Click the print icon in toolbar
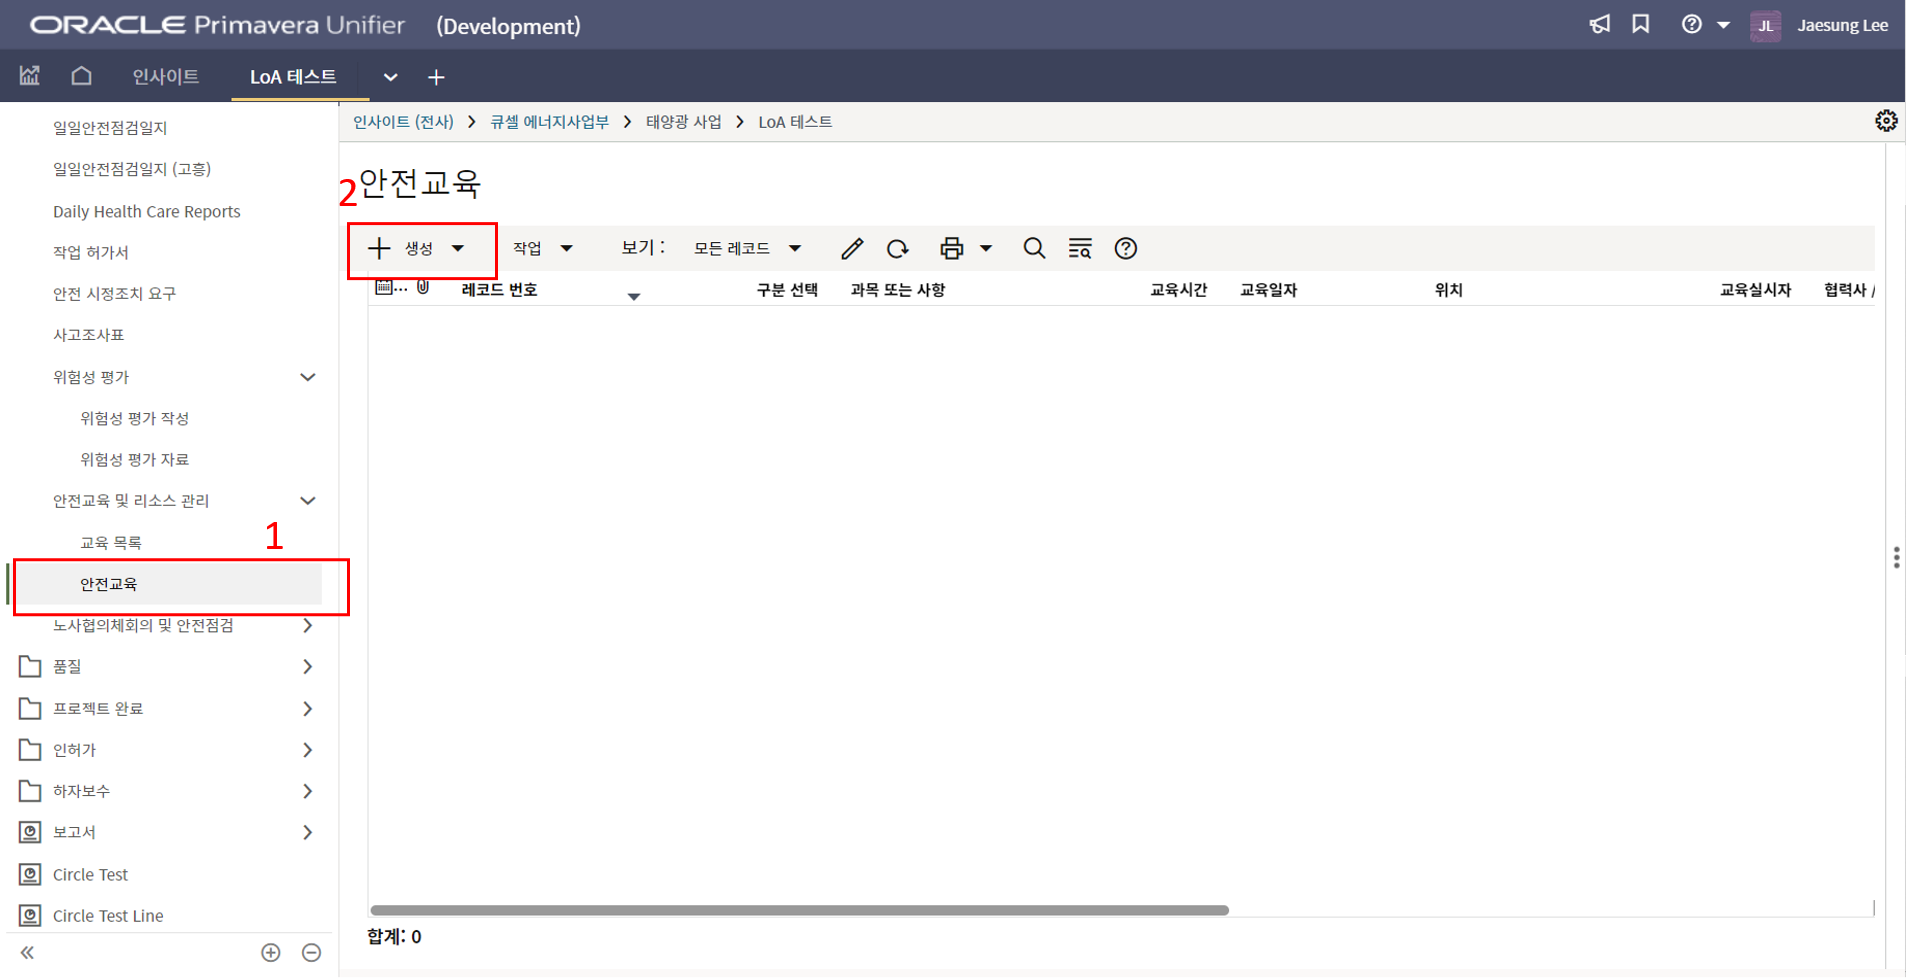This screenshot has width=1920, height=980. pos(951,249)
